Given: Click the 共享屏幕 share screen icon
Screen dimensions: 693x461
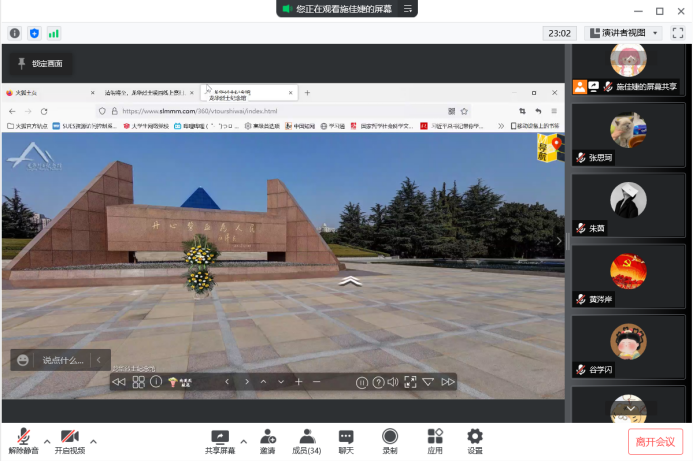Looking at the screenshot, I should coord(220,440).
